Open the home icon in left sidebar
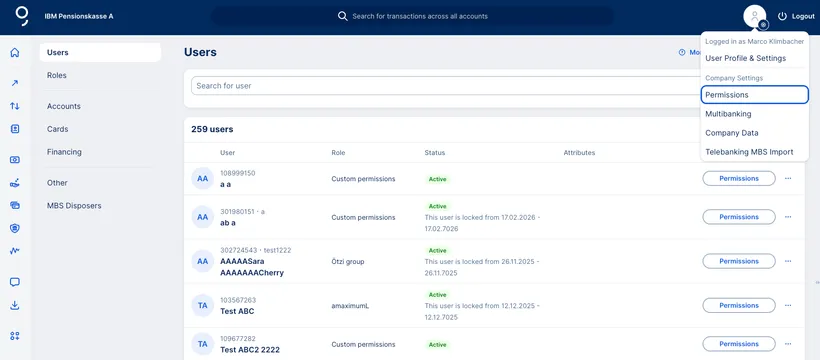This screenshot has width=820, height=360. [15, 52]
